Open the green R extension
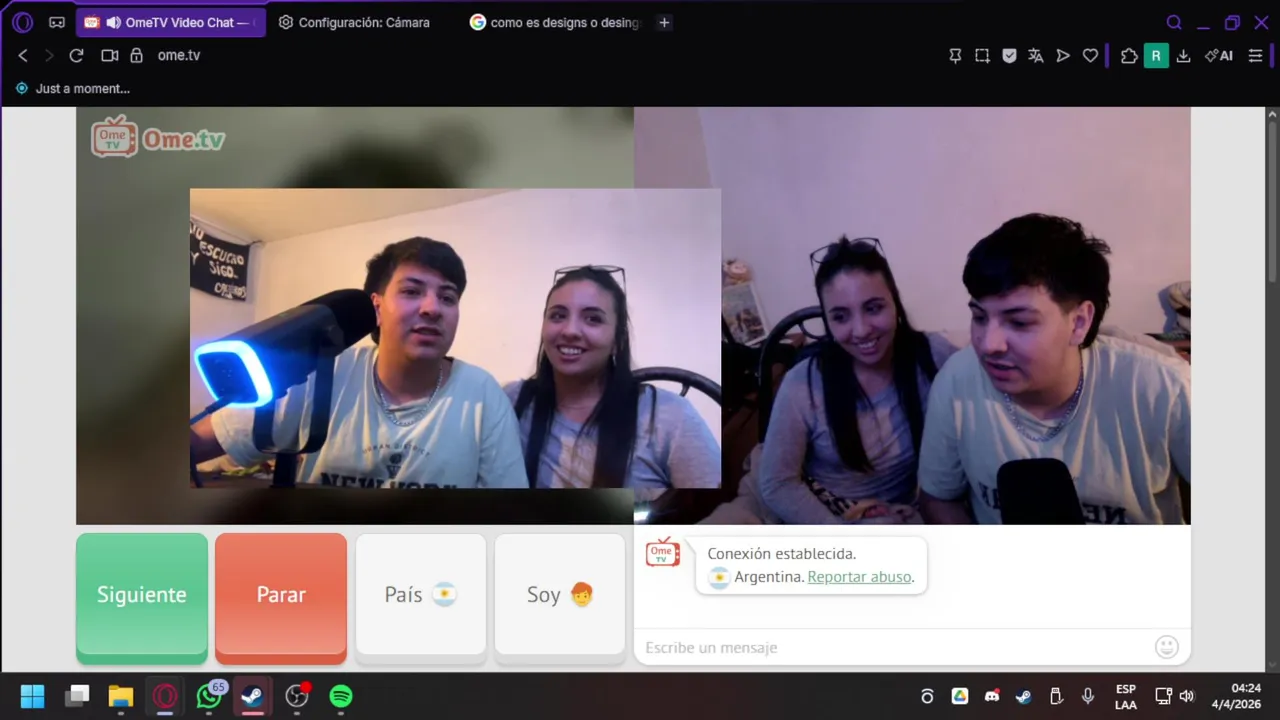Screen dimensions: 1280x720 click(1156, 56)
